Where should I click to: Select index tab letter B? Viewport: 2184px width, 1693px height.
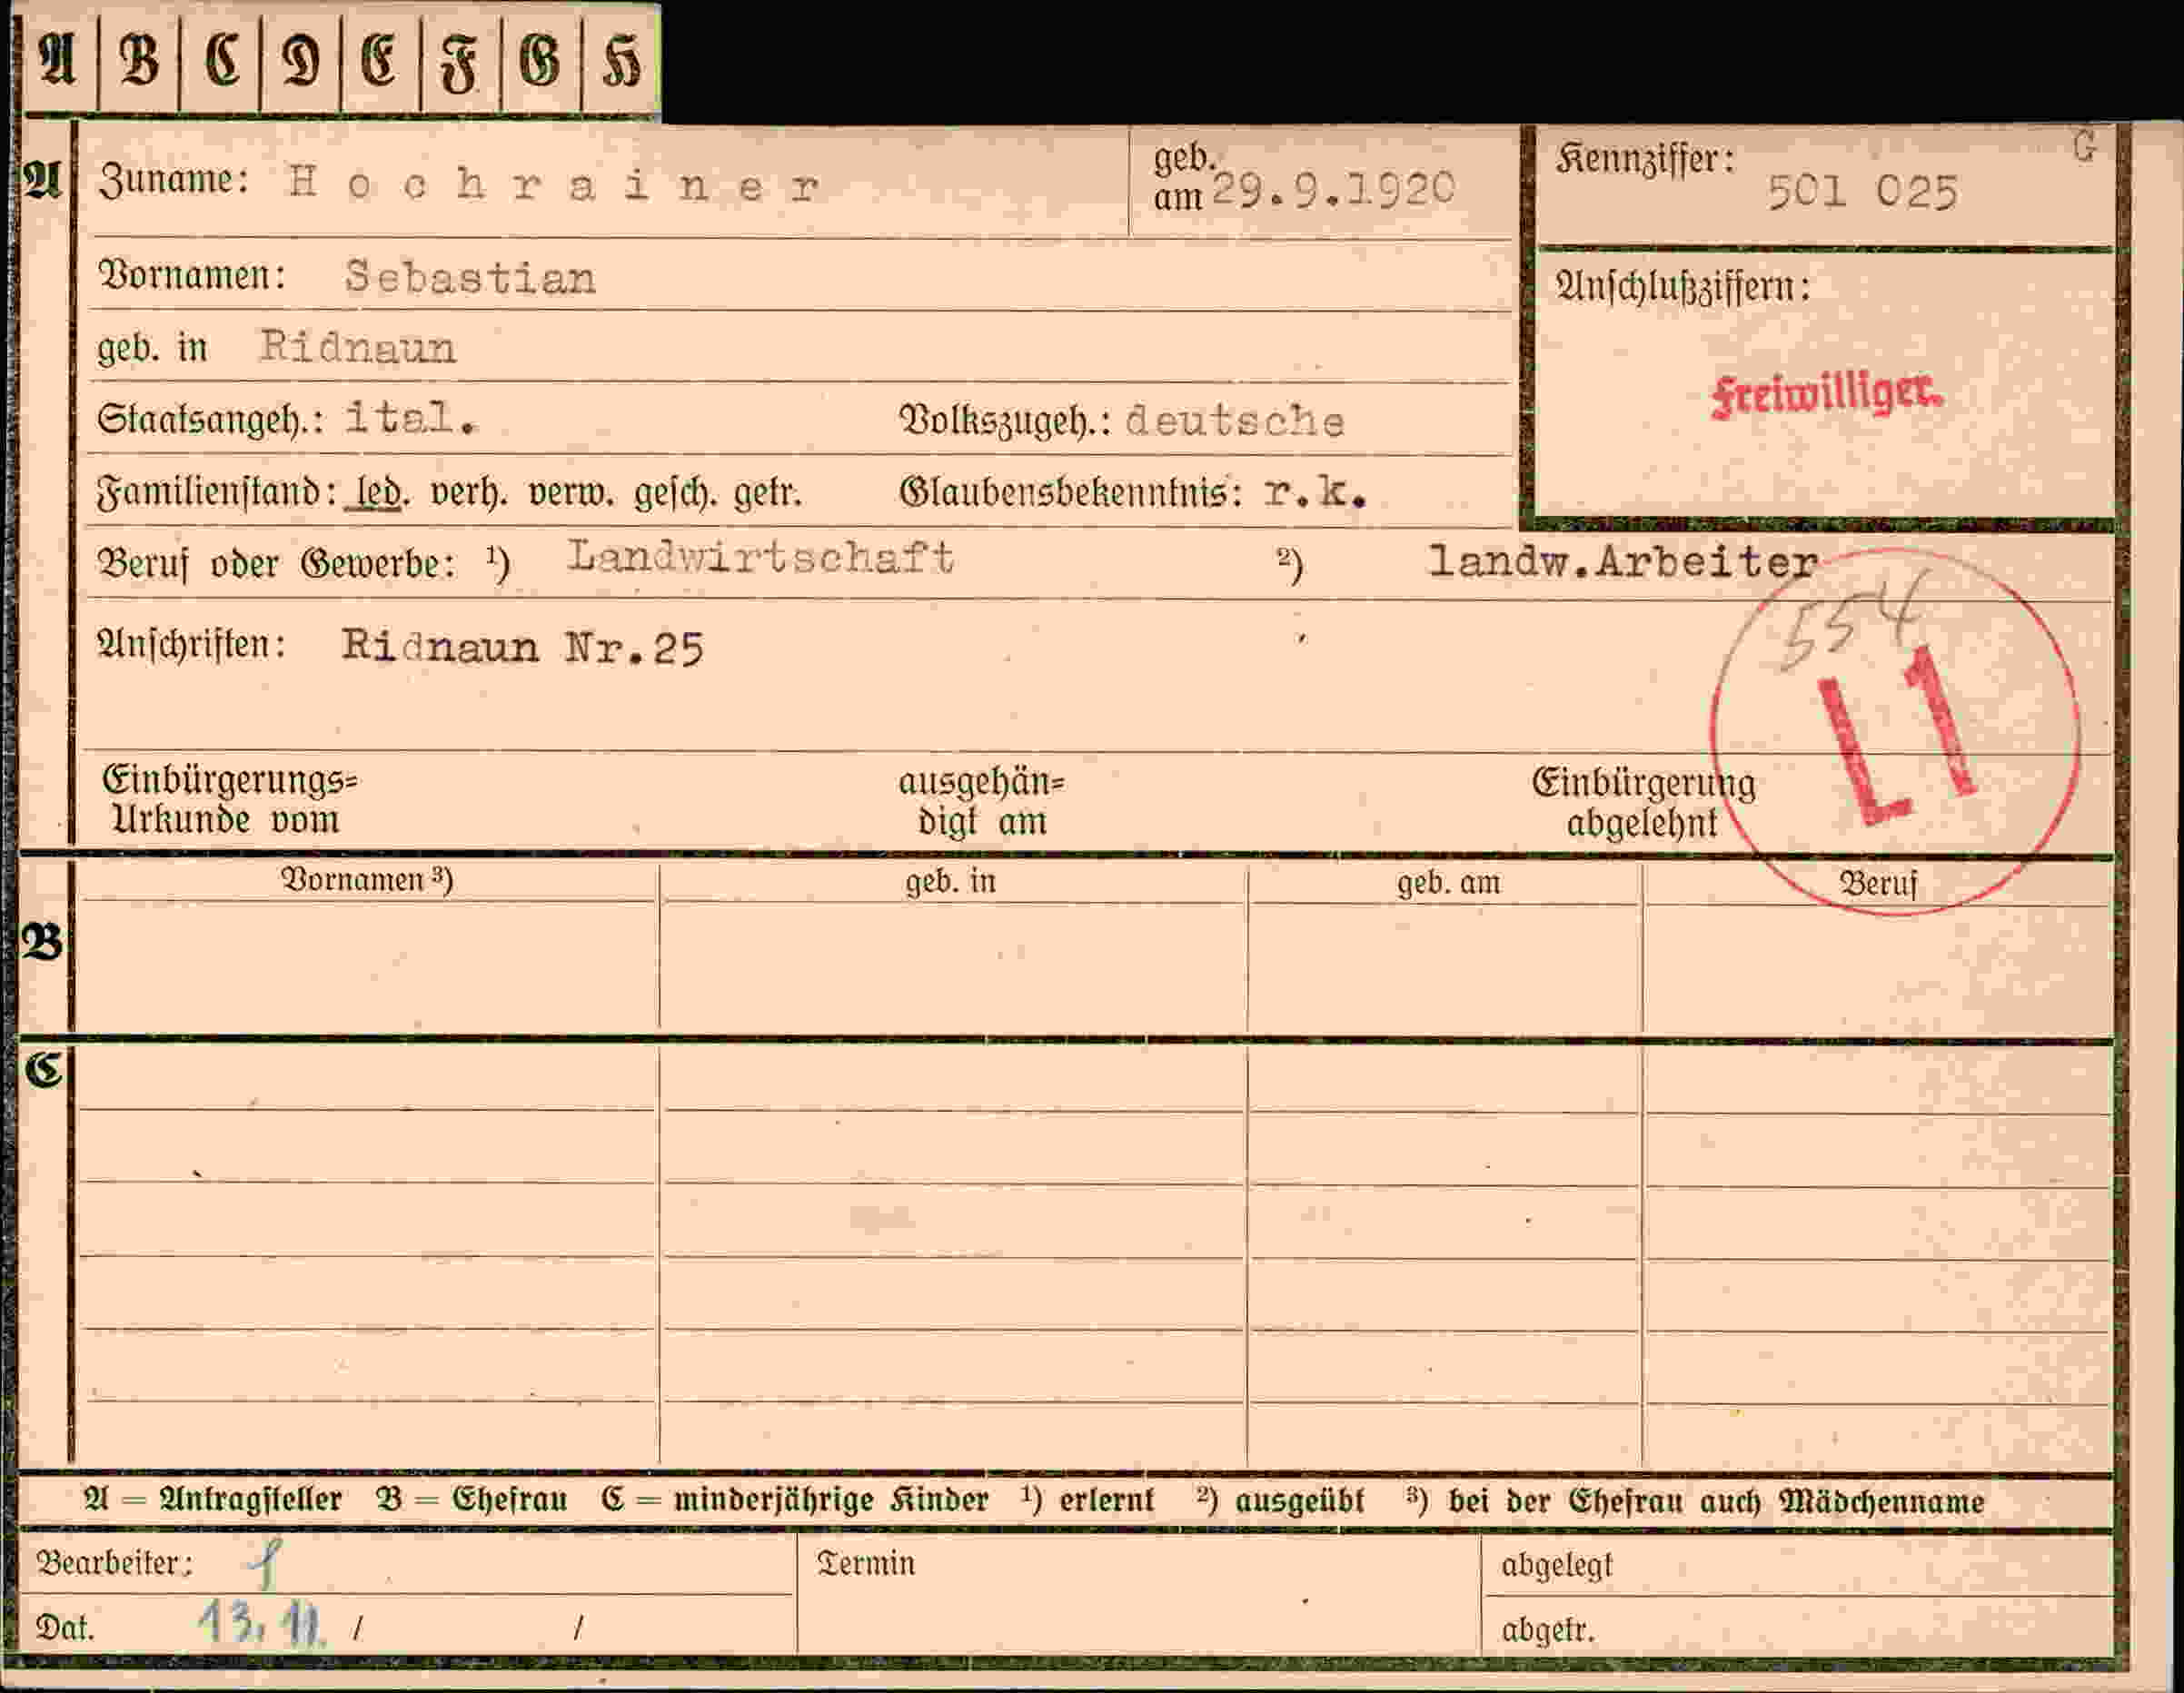tap(139, 60)
